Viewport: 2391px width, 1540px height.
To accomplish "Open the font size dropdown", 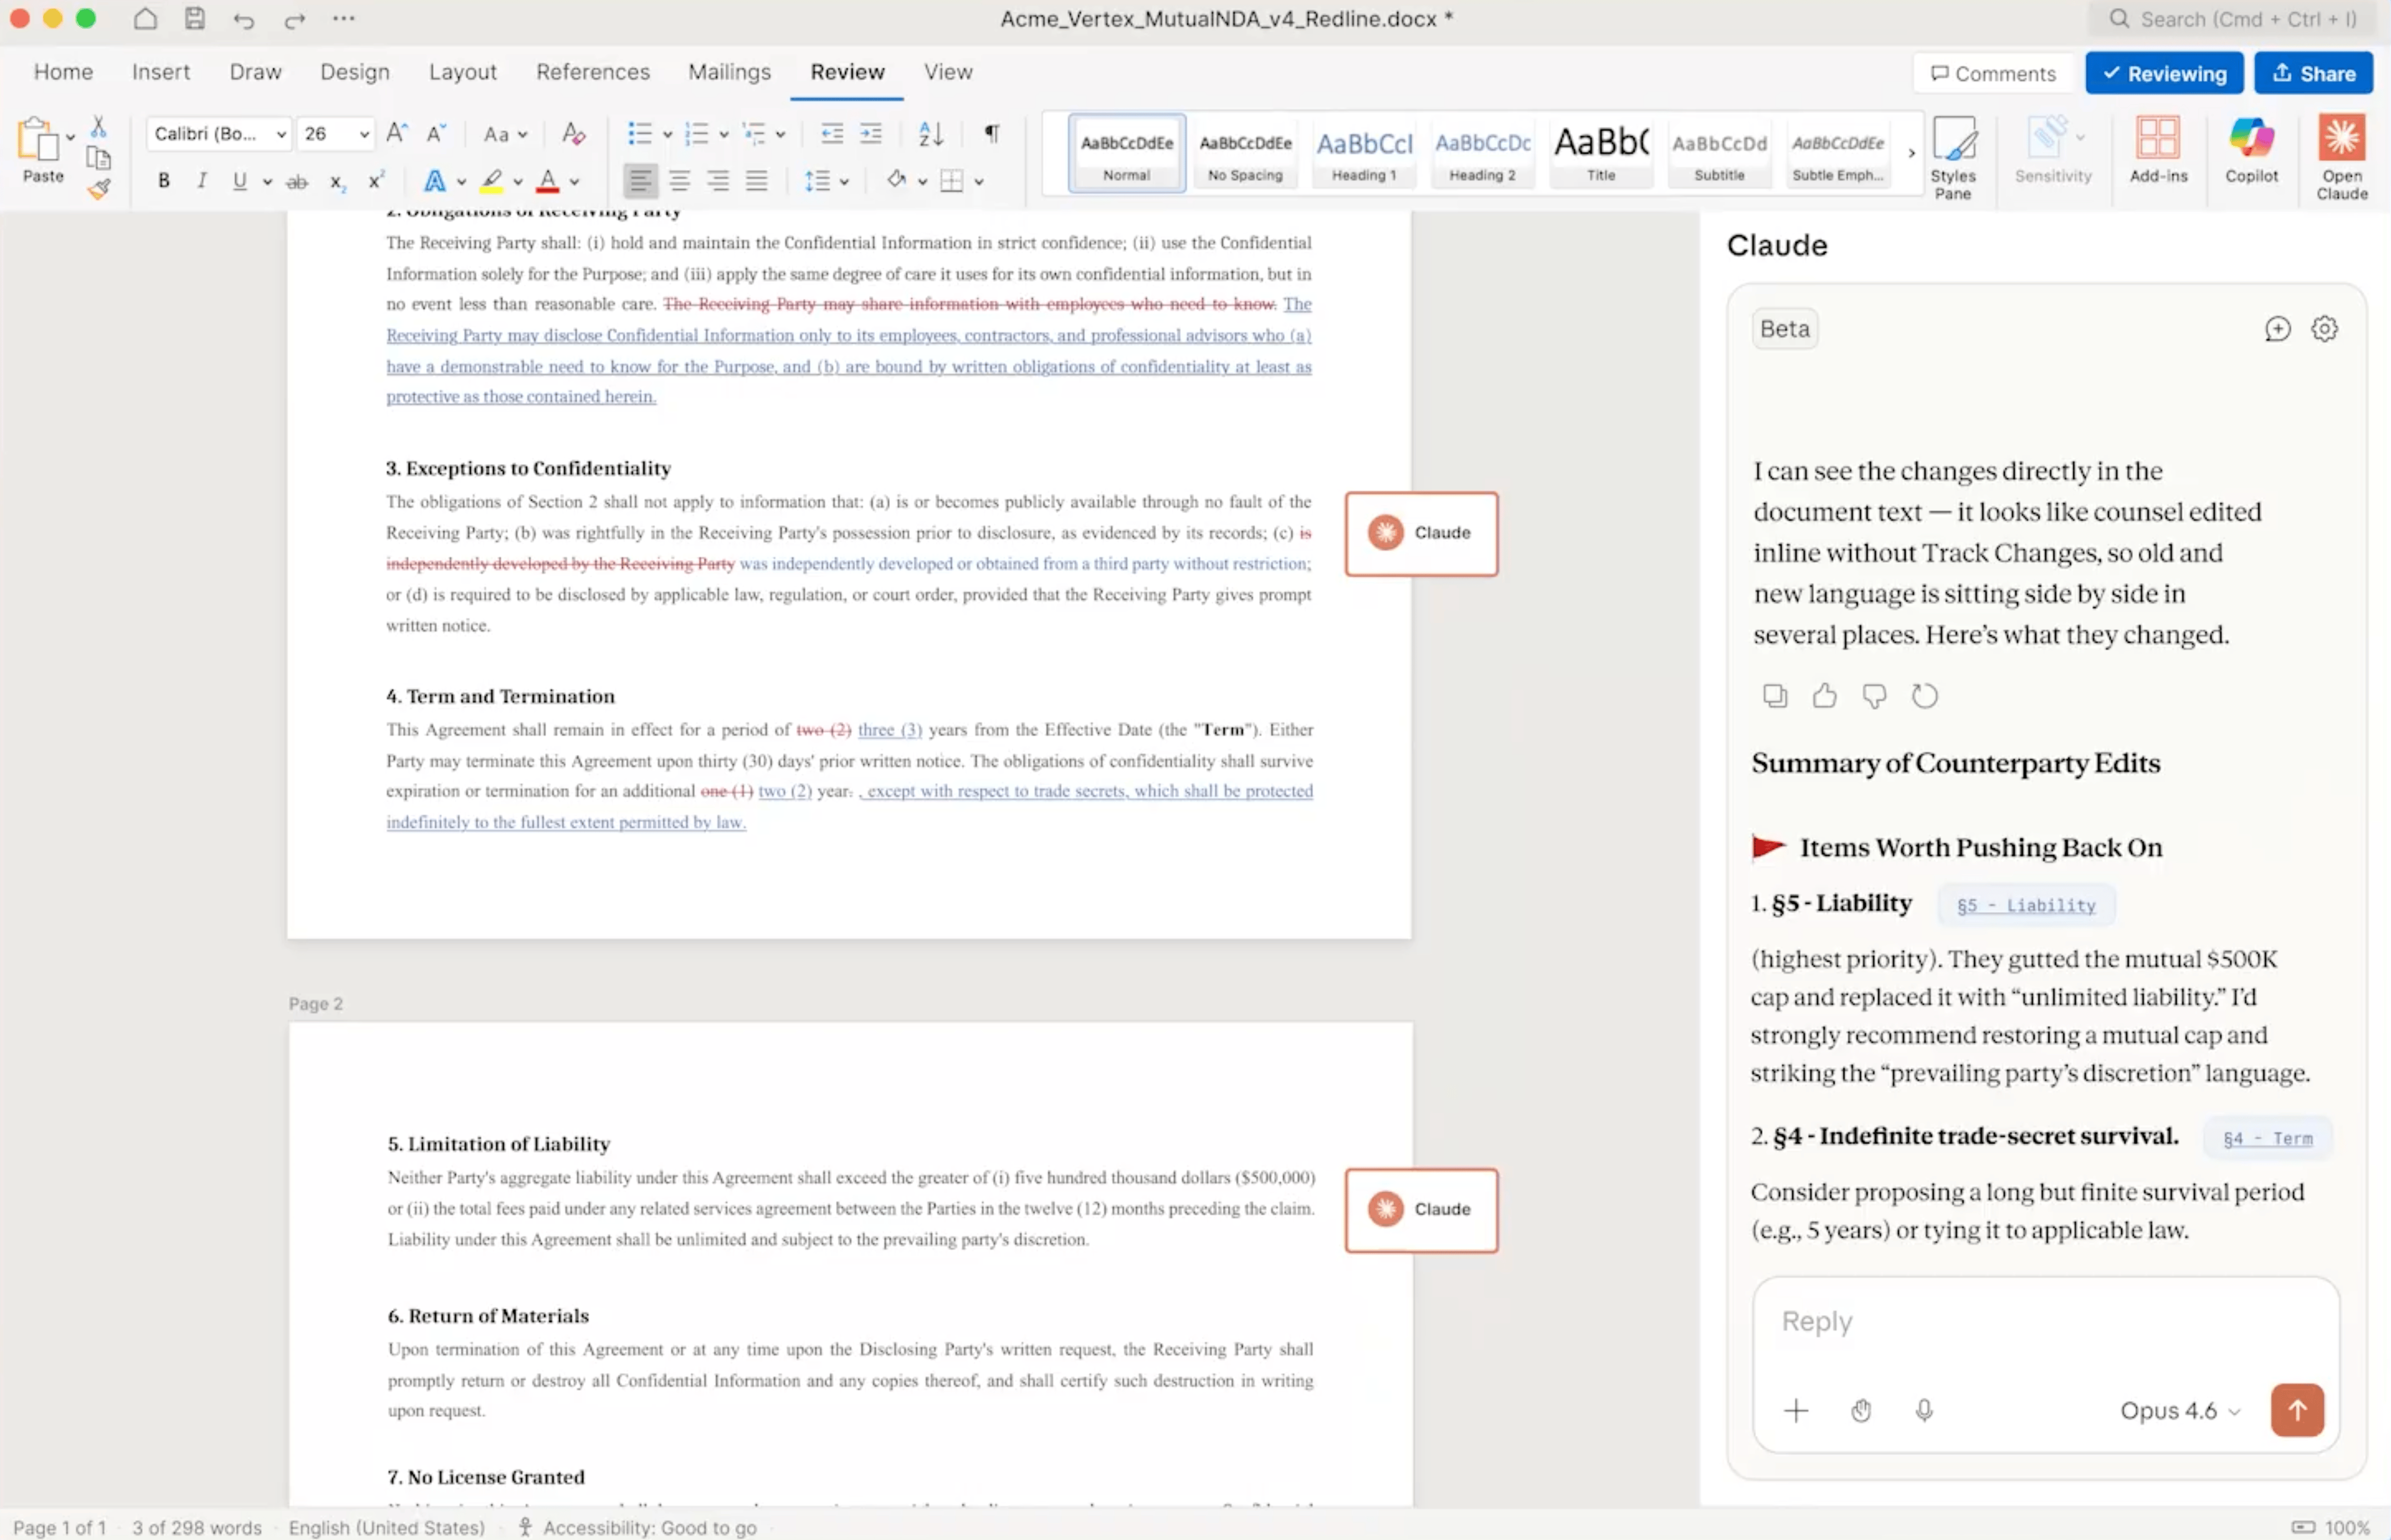I will (364, 134).
